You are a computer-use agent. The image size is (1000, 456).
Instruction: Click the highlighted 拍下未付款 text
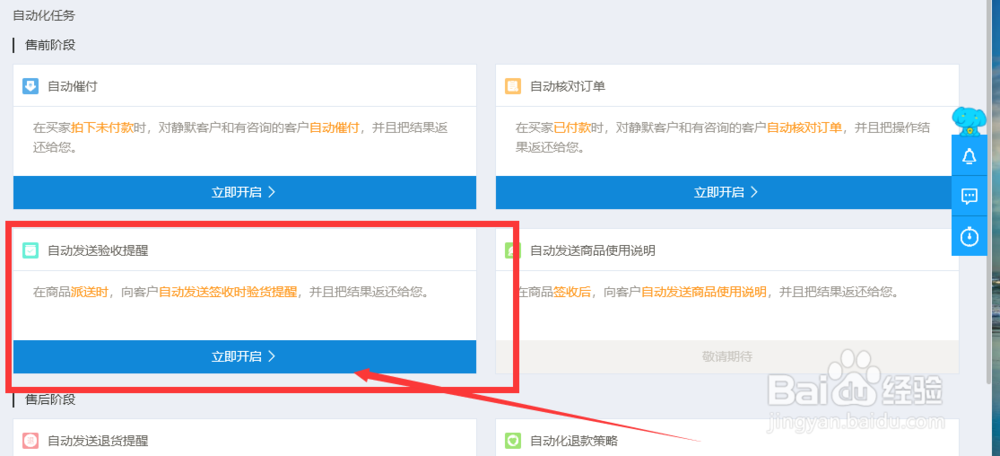(x=102, y=128)
